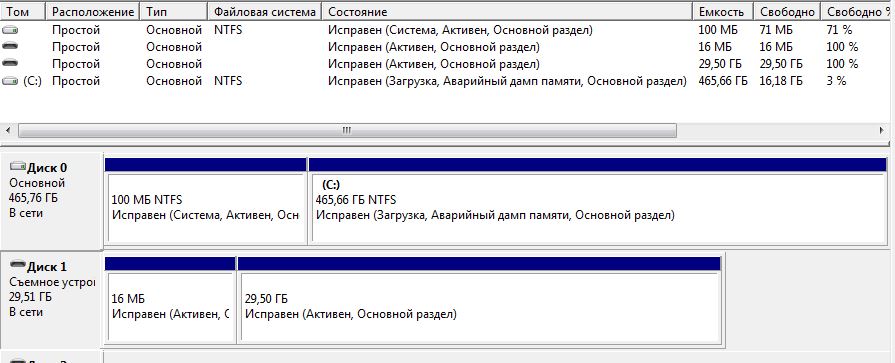Select the 16 МБ partition on Disk 1
The width and height of the screenshot is (895, 363).
click(x=170, y=300)
